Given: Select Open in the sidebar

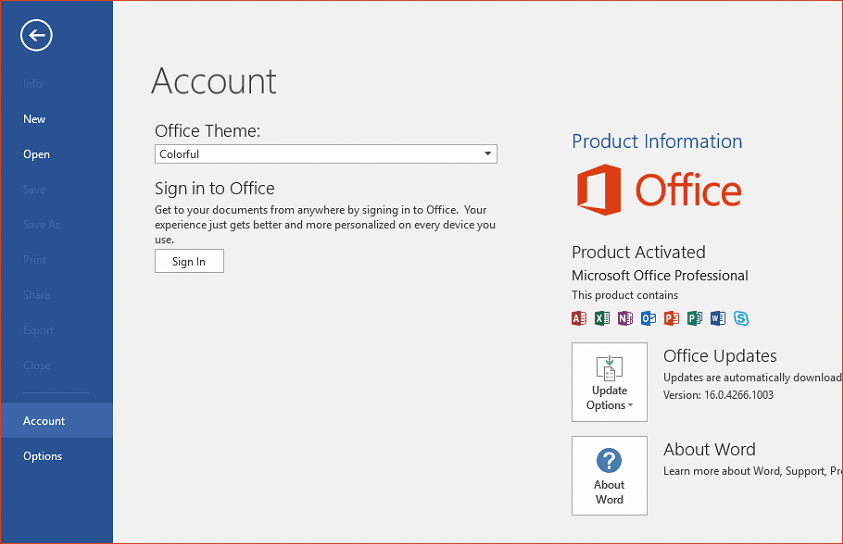Looking at the screenshot, I should (37, 154).
